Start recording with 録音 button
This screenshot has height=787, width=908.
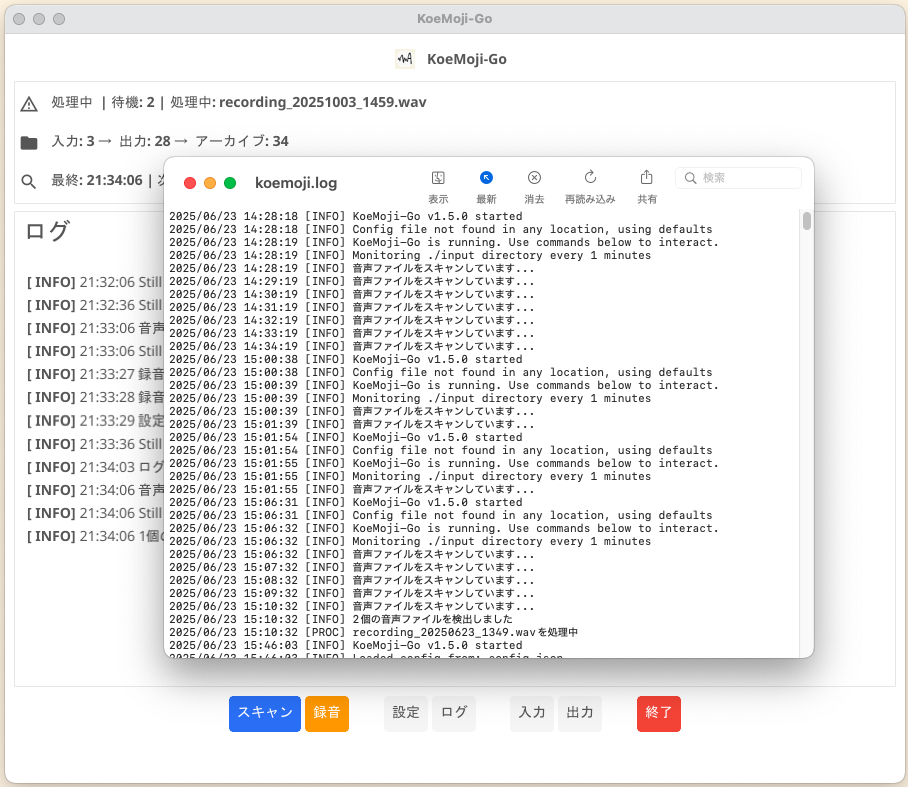click(x=327, y=713)
